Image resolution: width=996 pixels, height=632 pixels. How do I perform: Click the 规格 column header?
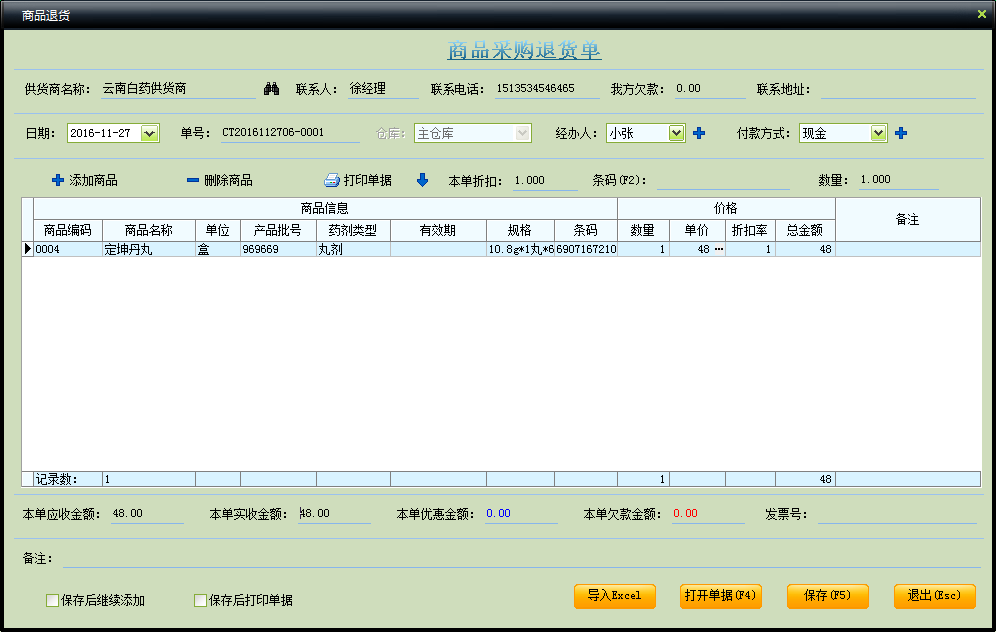point(520,231)
